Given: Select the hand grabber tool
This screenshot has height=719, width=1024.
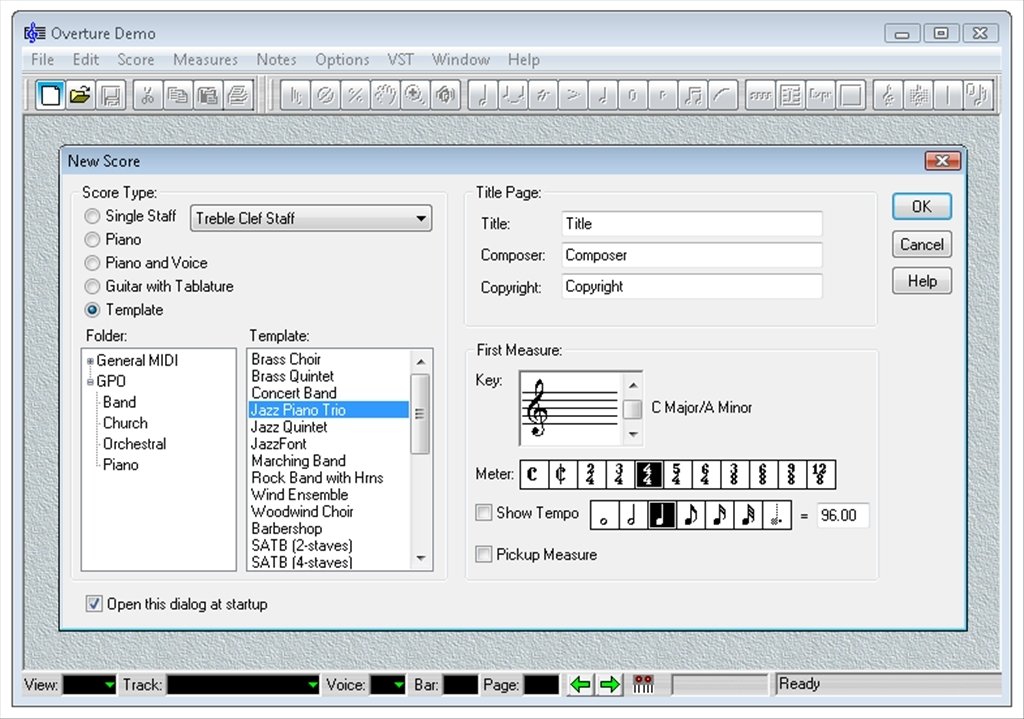Looking at the screenshot, I should point(385,95).
